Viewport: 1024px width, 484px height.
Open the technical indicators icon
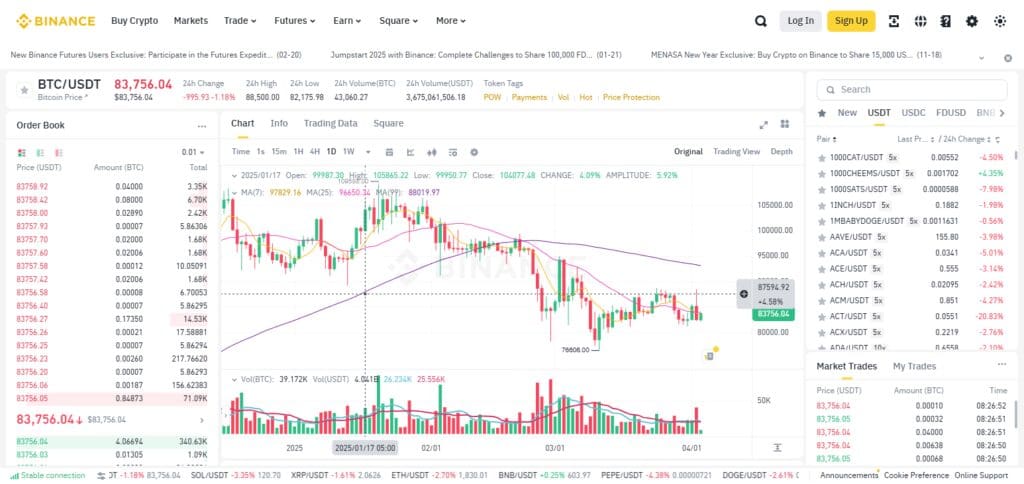pyautogui.click(x=453, y=152)
